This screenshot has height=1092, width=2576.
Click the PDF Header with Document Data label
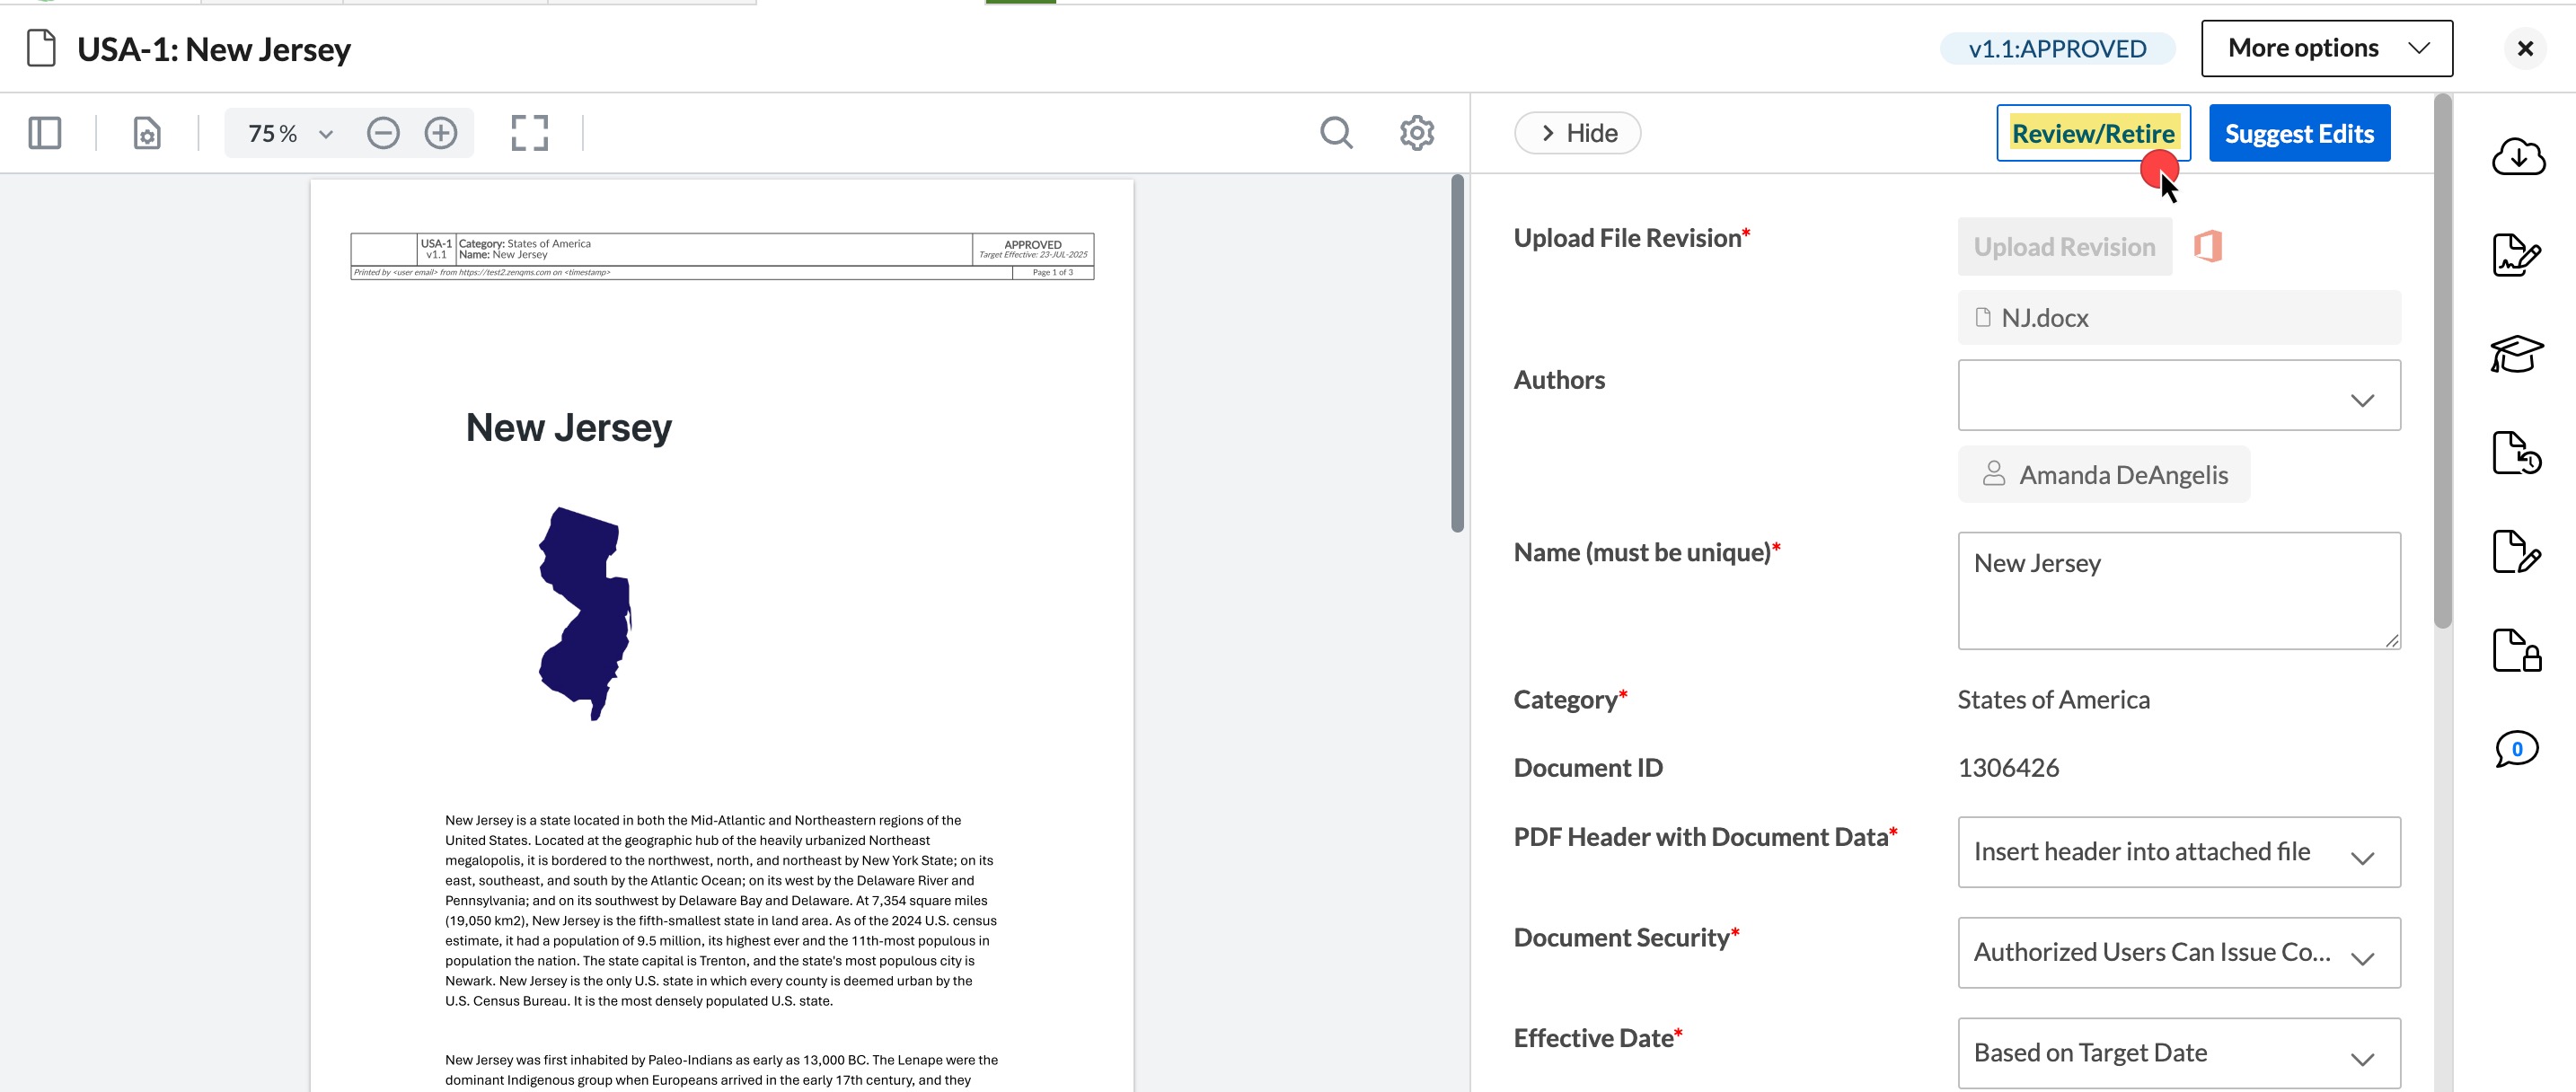1705,837
